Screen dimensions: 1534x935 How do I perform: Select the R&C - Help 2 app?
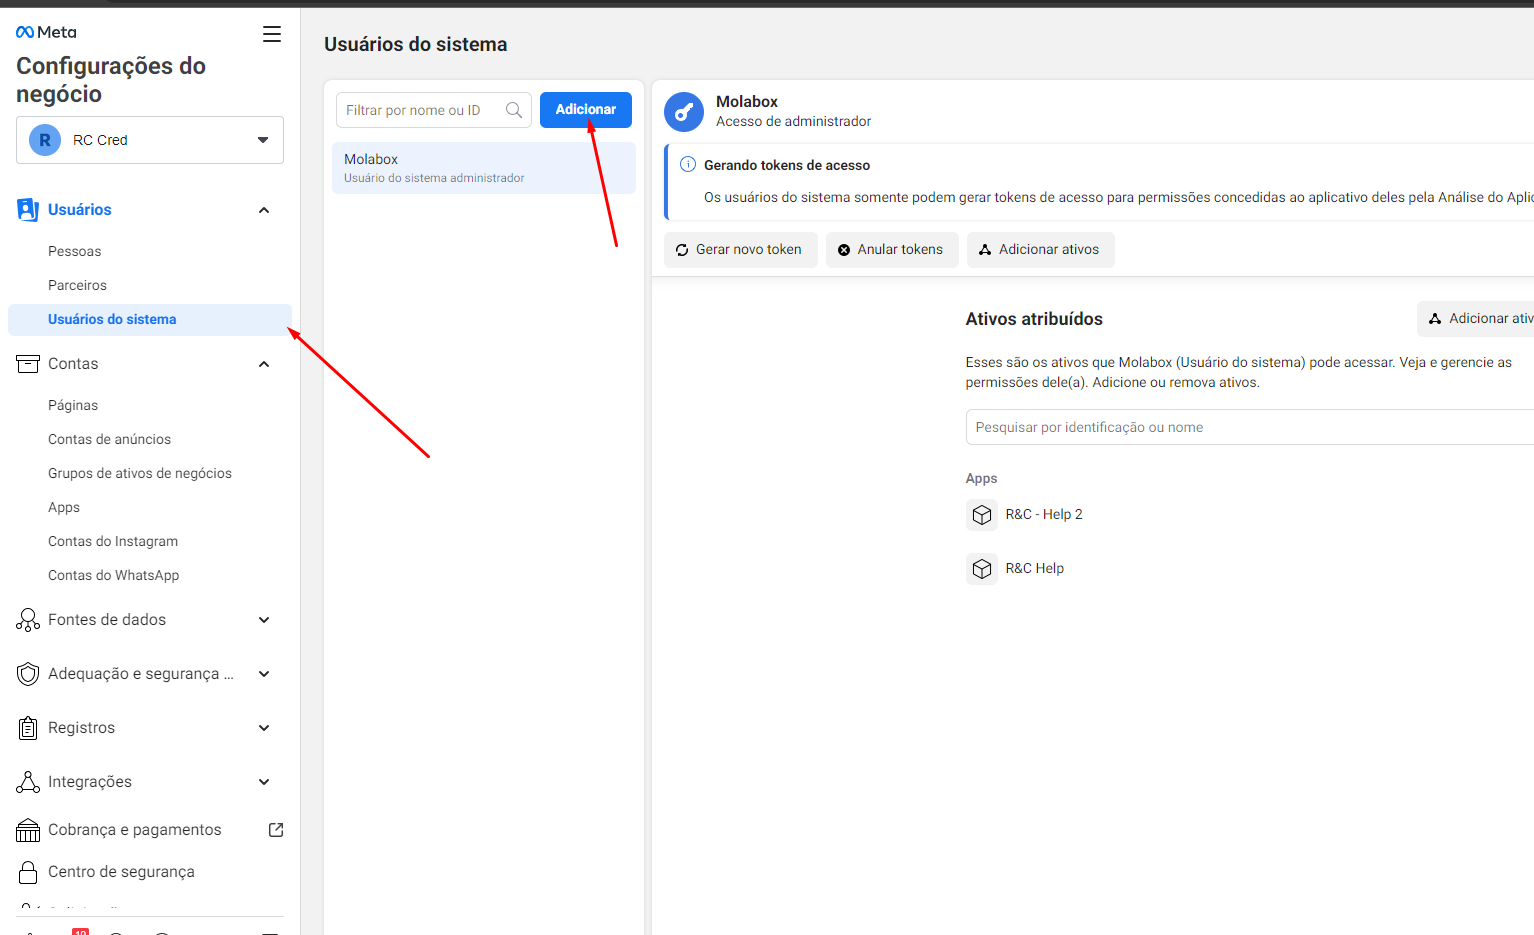1044,514
